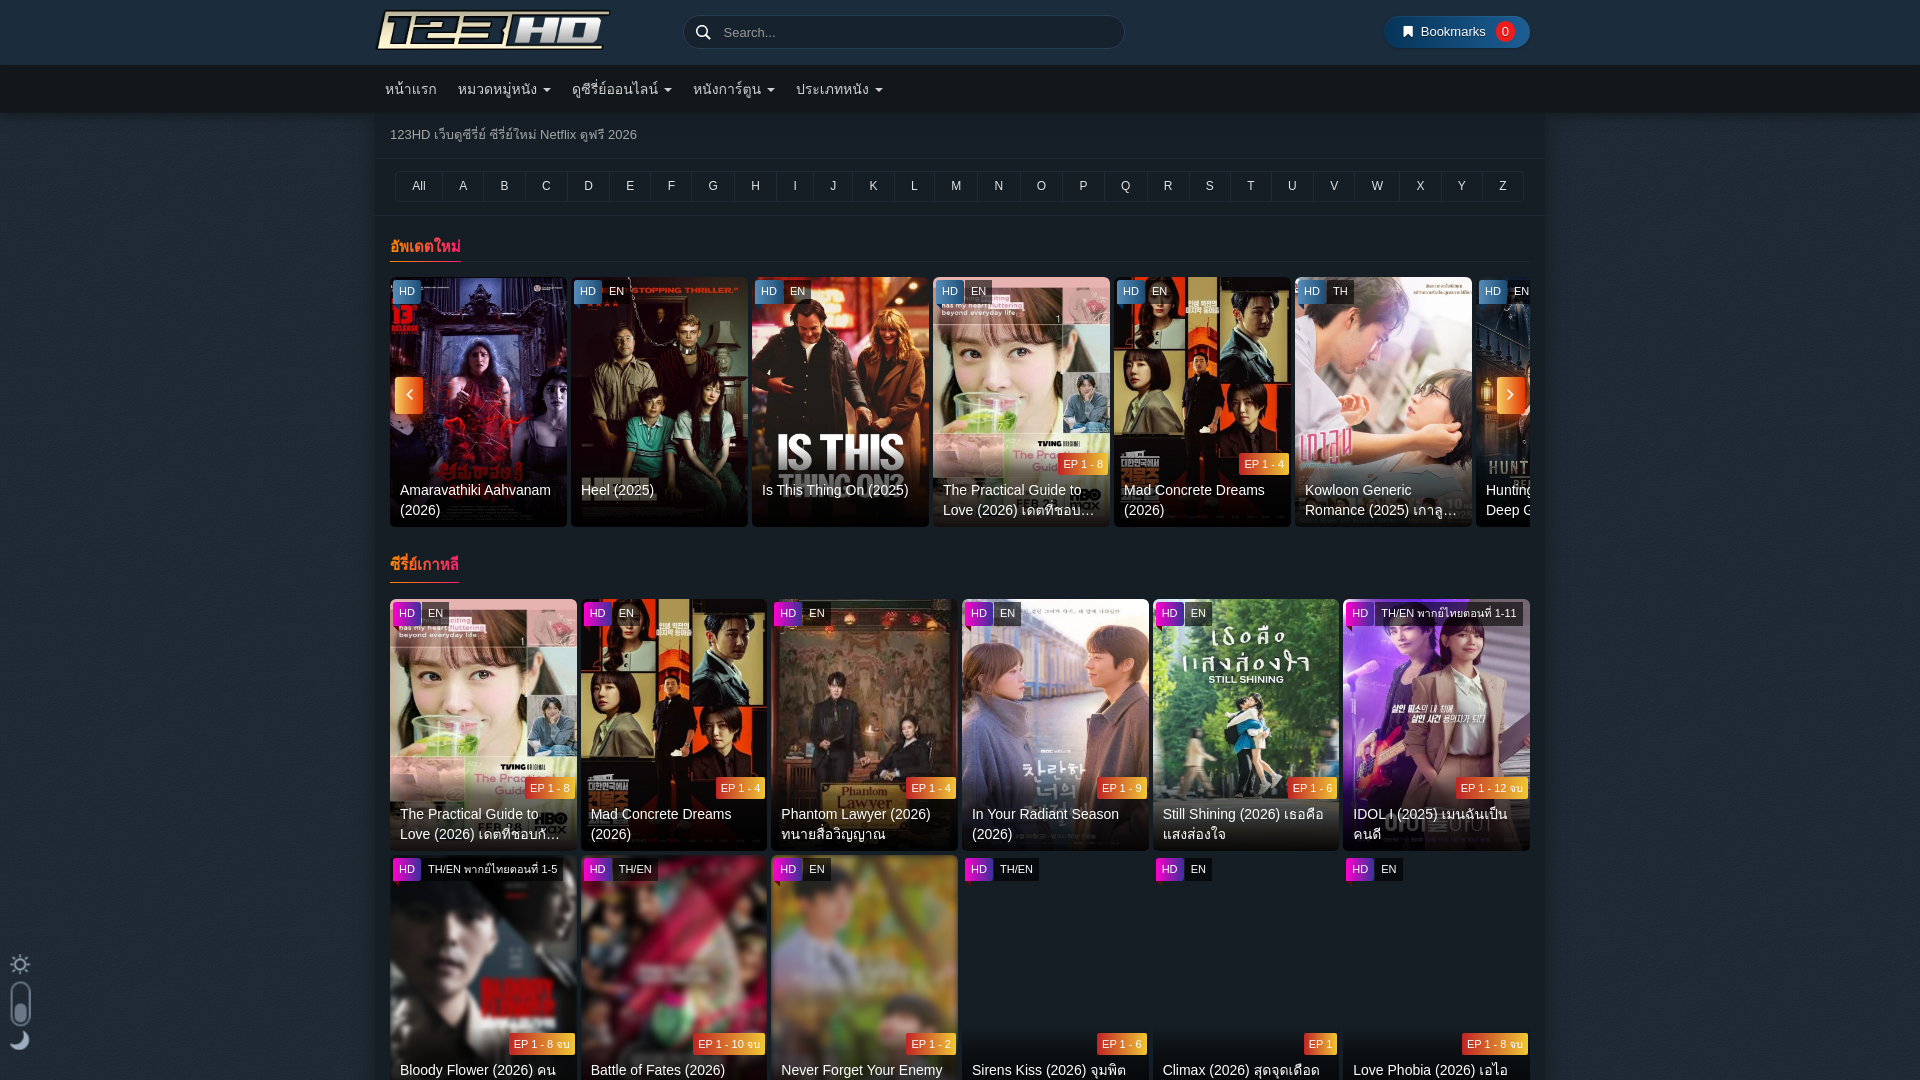Click TH/EN badge on Battle of Fates

point(635,870)
